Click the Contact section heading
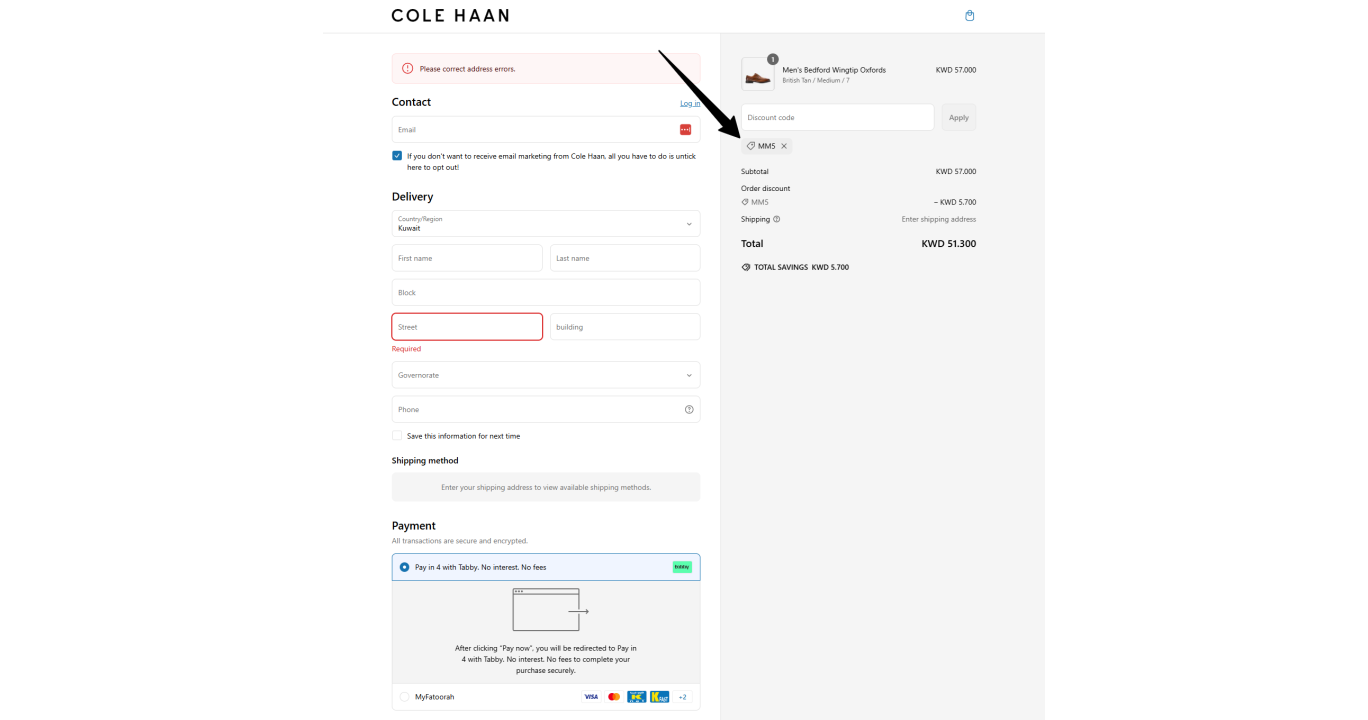This screenshot has height=720, width=1368. 412,102
